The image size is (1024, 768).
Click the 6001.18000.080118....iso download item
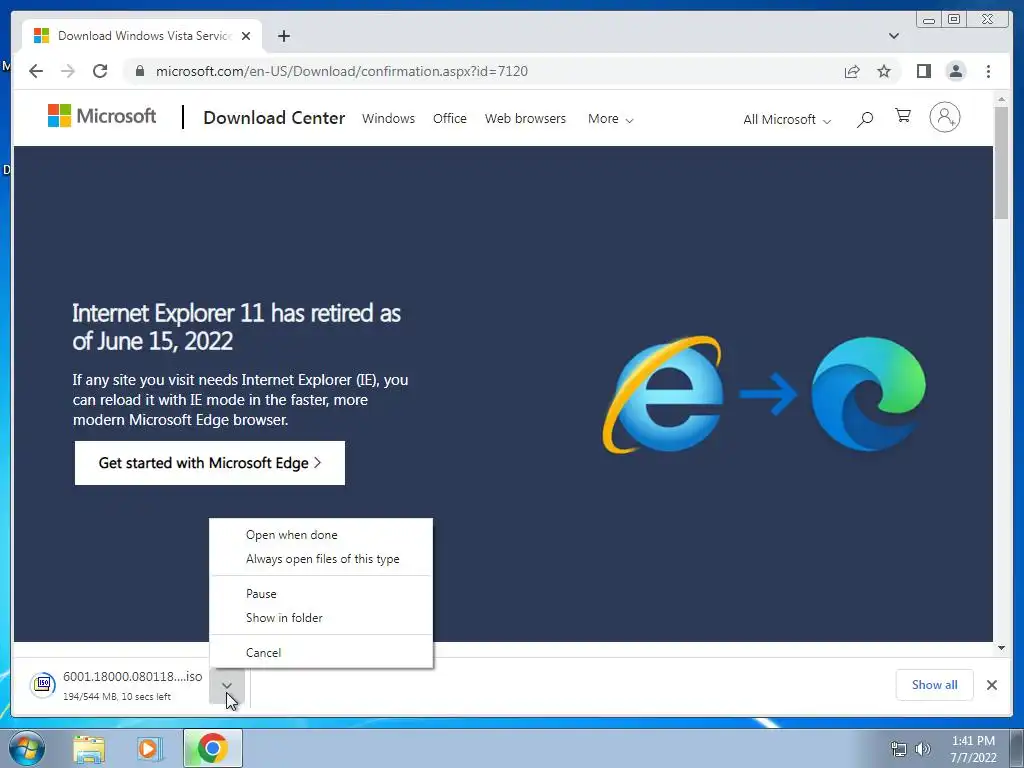[116, 684]
